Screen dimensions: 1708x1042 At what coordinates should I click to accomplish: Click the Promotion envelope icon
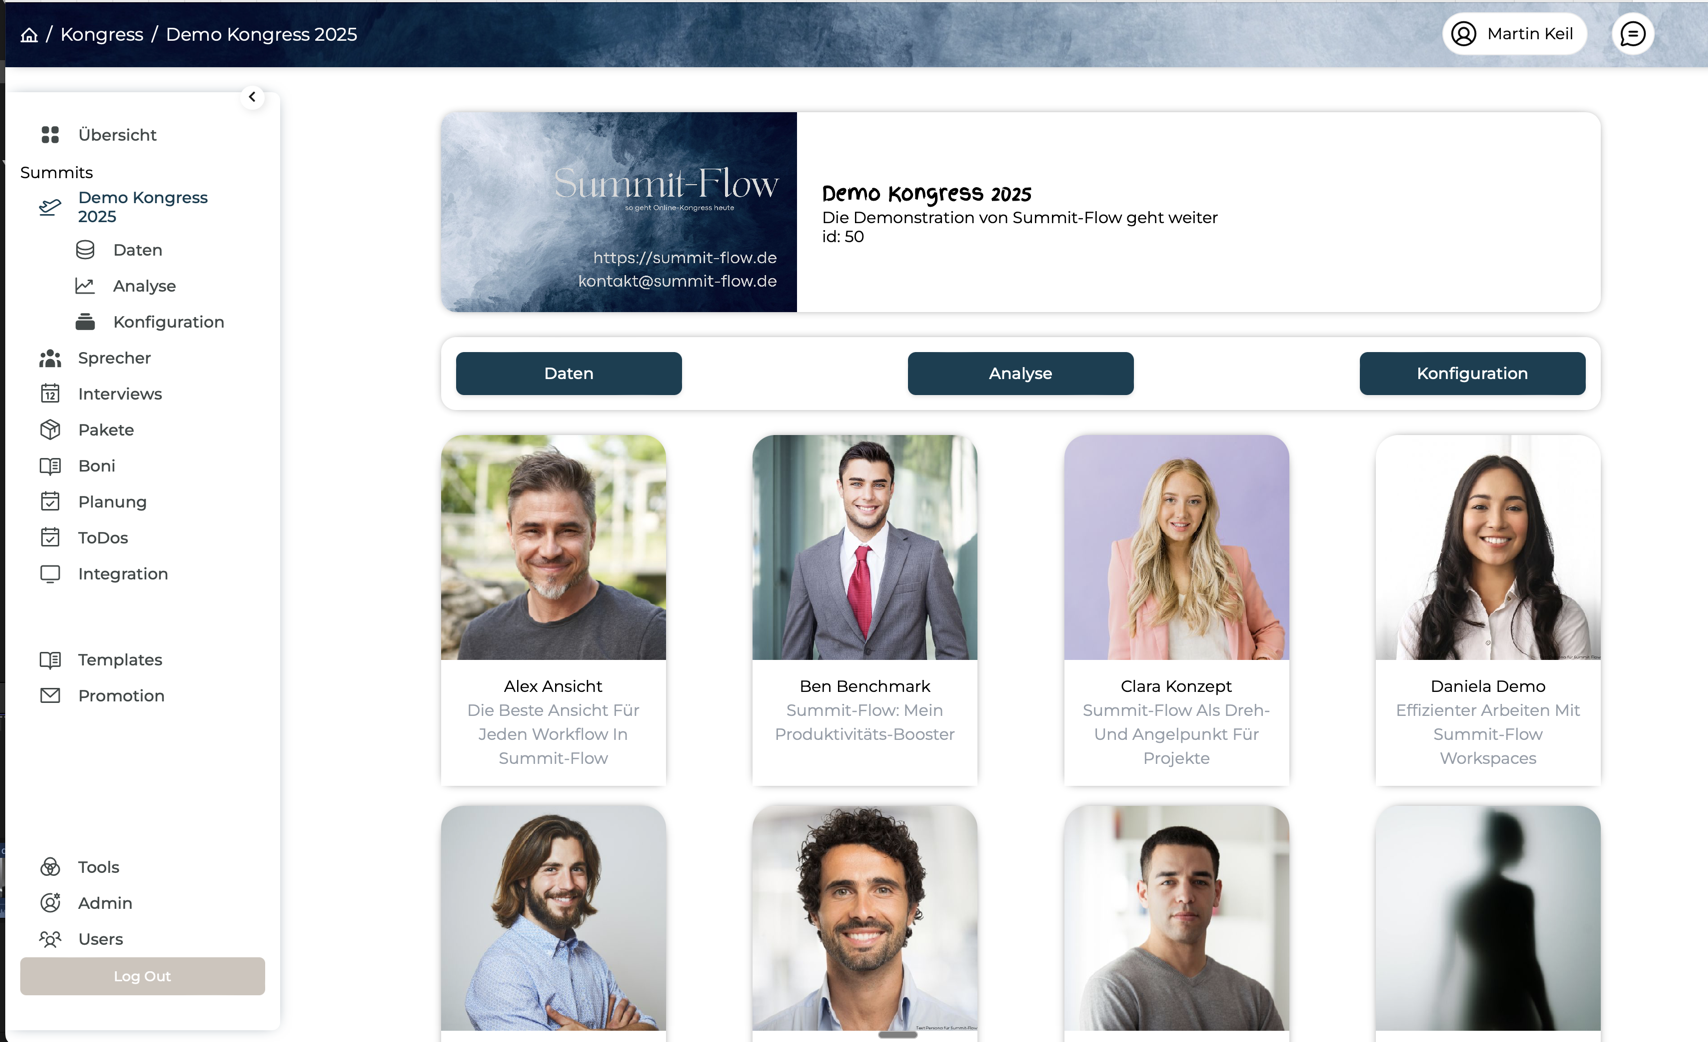coord(50,696)
